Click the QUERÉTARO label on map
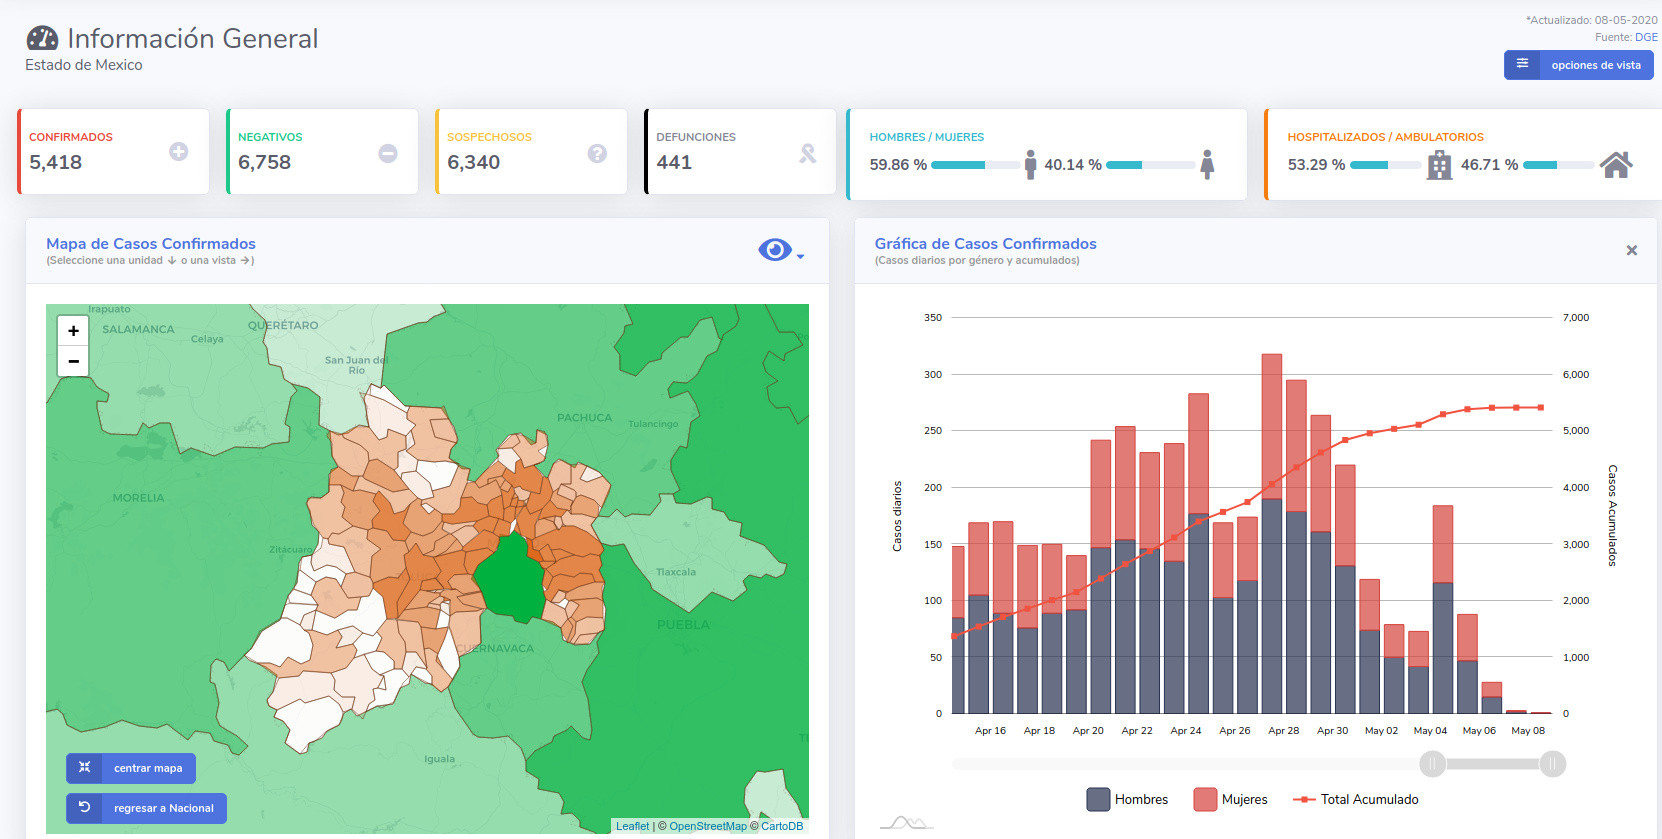1662x839 pixels. pyautogui.click(x=283, y=326)
